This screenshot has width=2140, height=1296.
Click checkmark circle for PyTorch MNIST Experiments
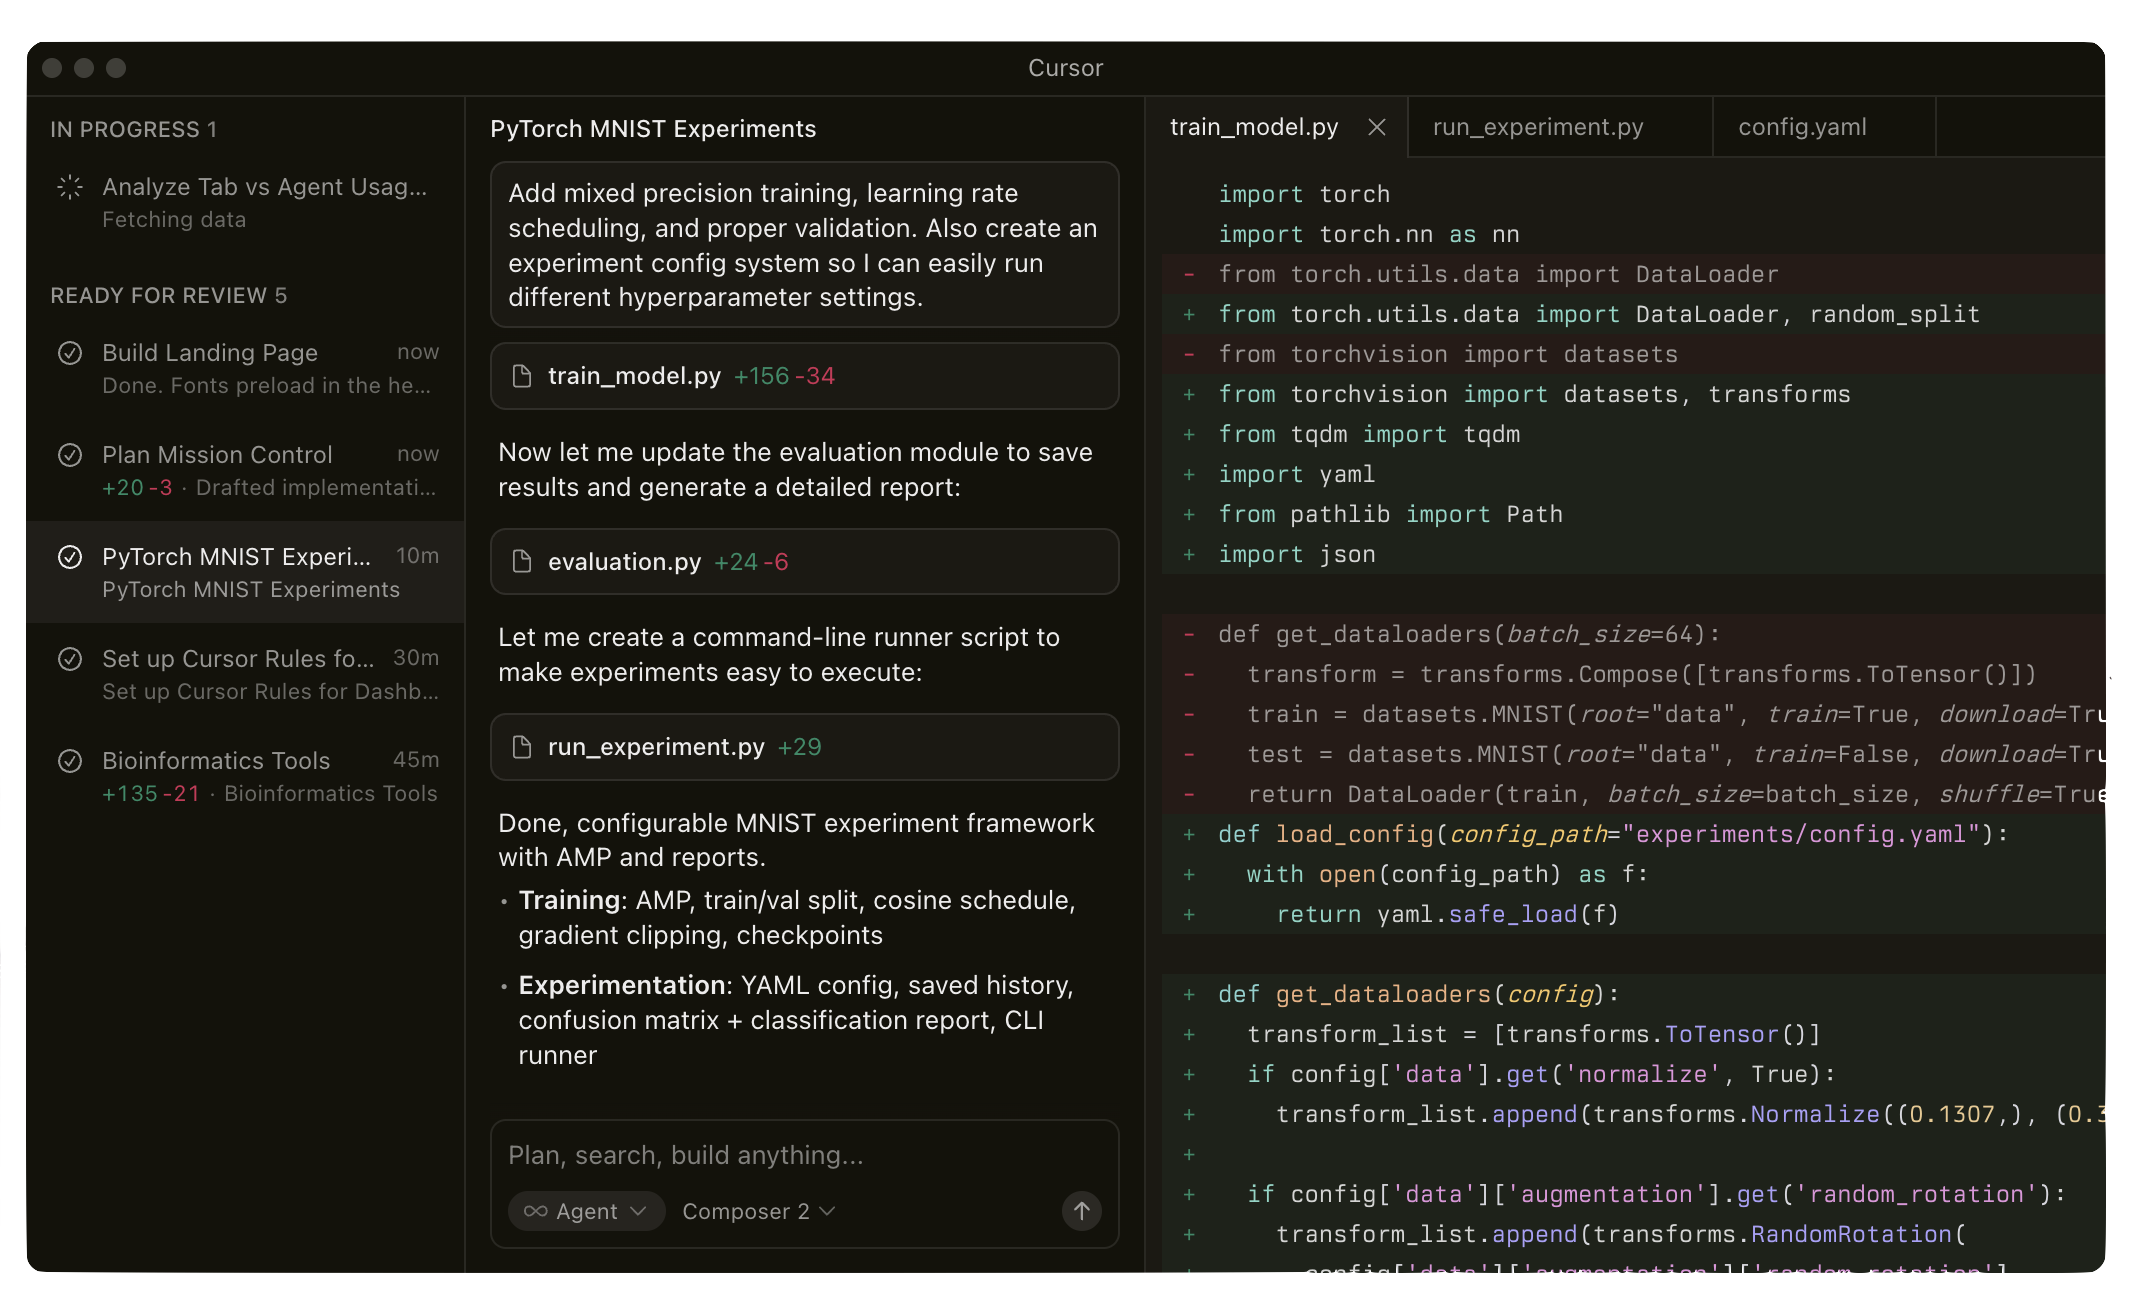pos(70,557)
